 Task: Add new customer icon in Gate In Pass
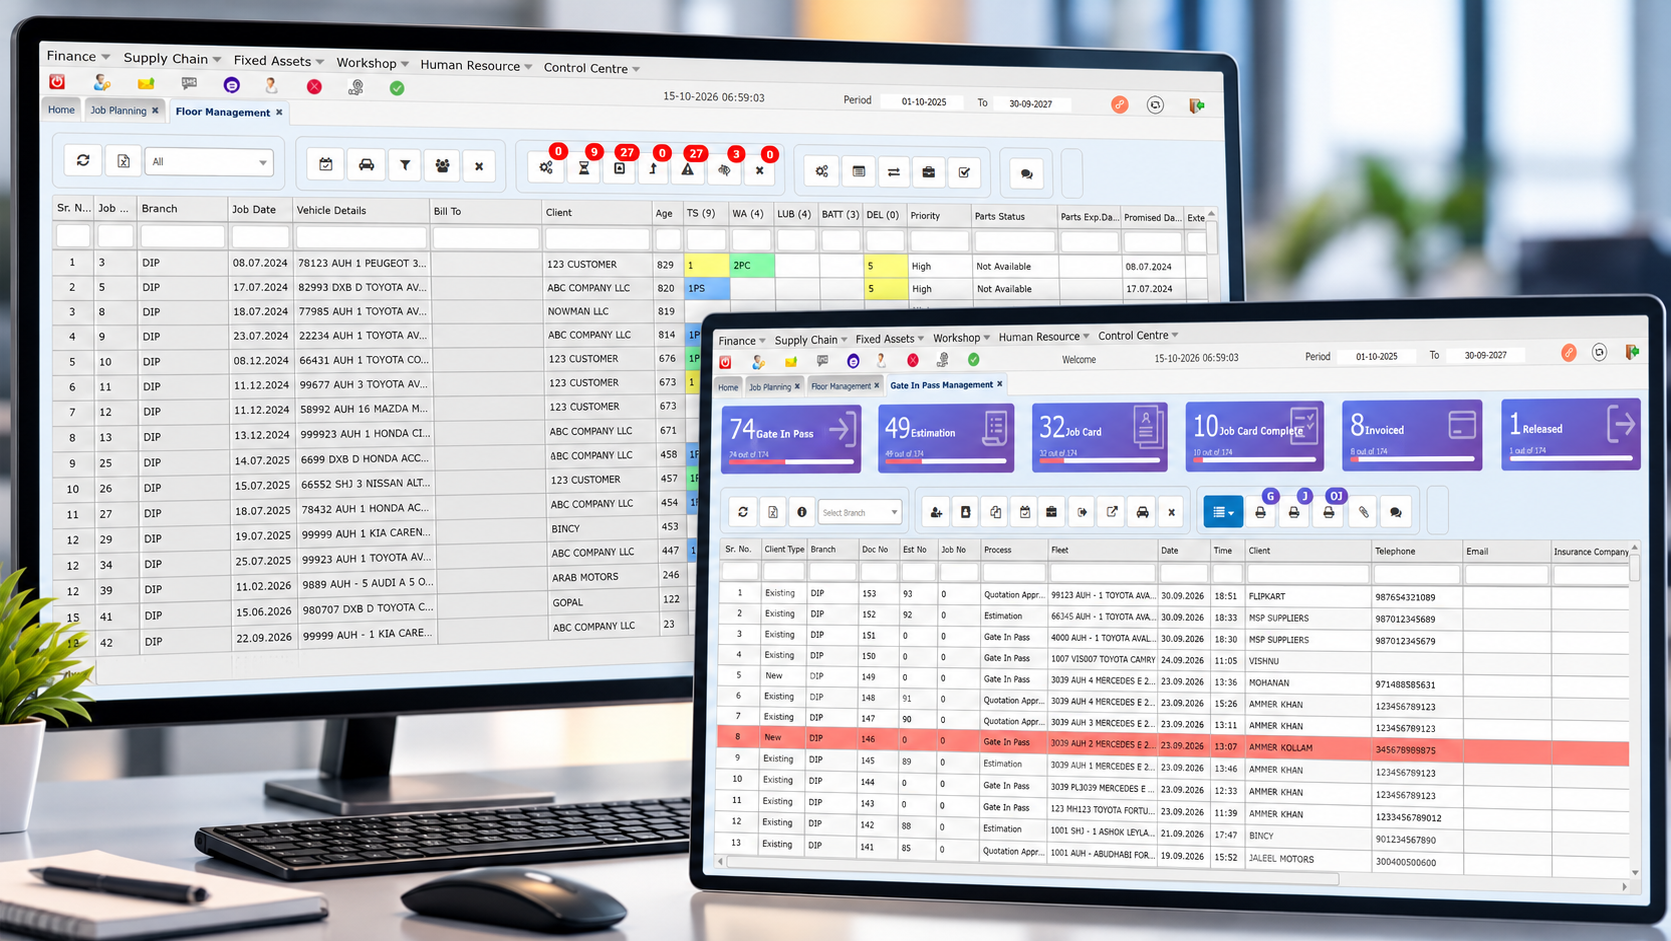(x=936, y=512)
